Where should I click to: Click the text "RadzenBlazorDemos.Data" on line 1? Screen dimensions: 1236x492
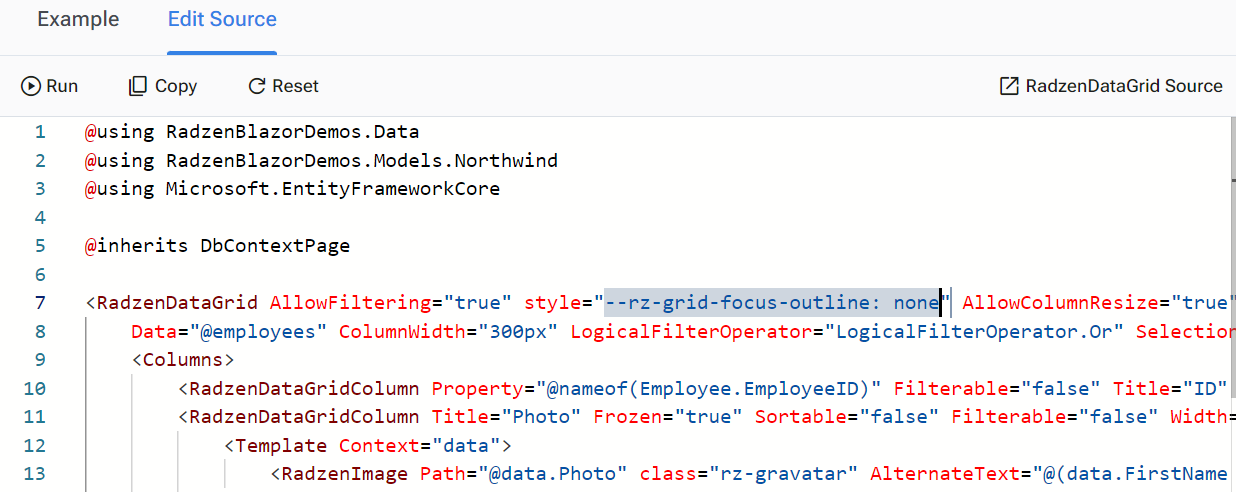coord(293,132)
